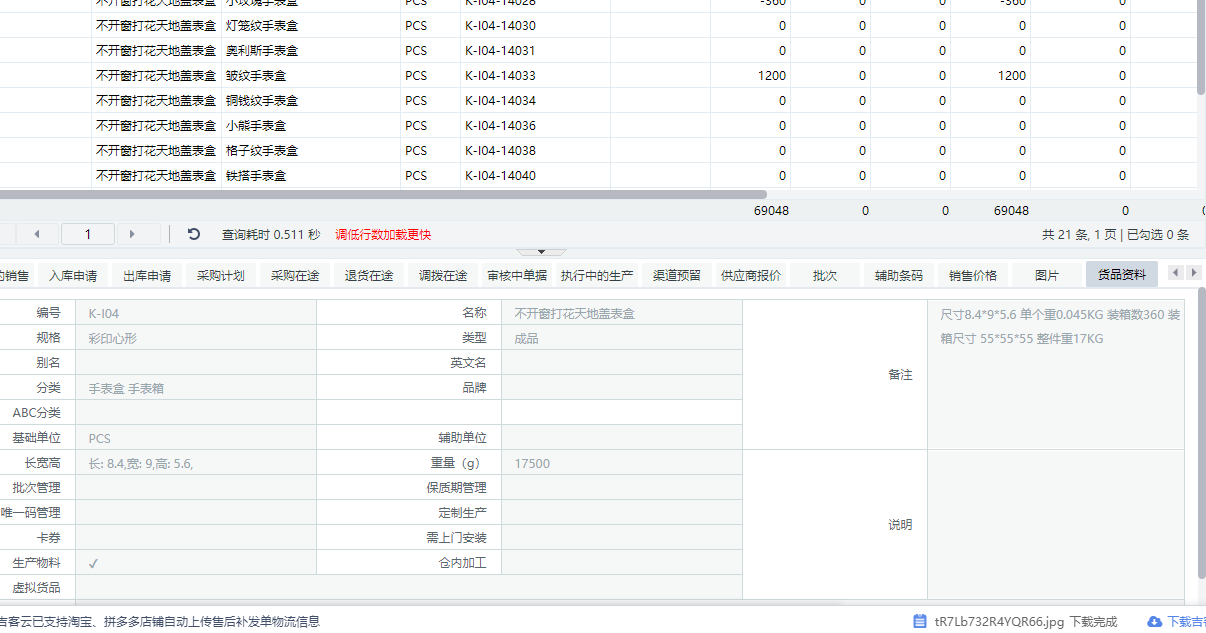
Task: Toggle the 生产物料 checkmark
Action: [x=94, y=563]
